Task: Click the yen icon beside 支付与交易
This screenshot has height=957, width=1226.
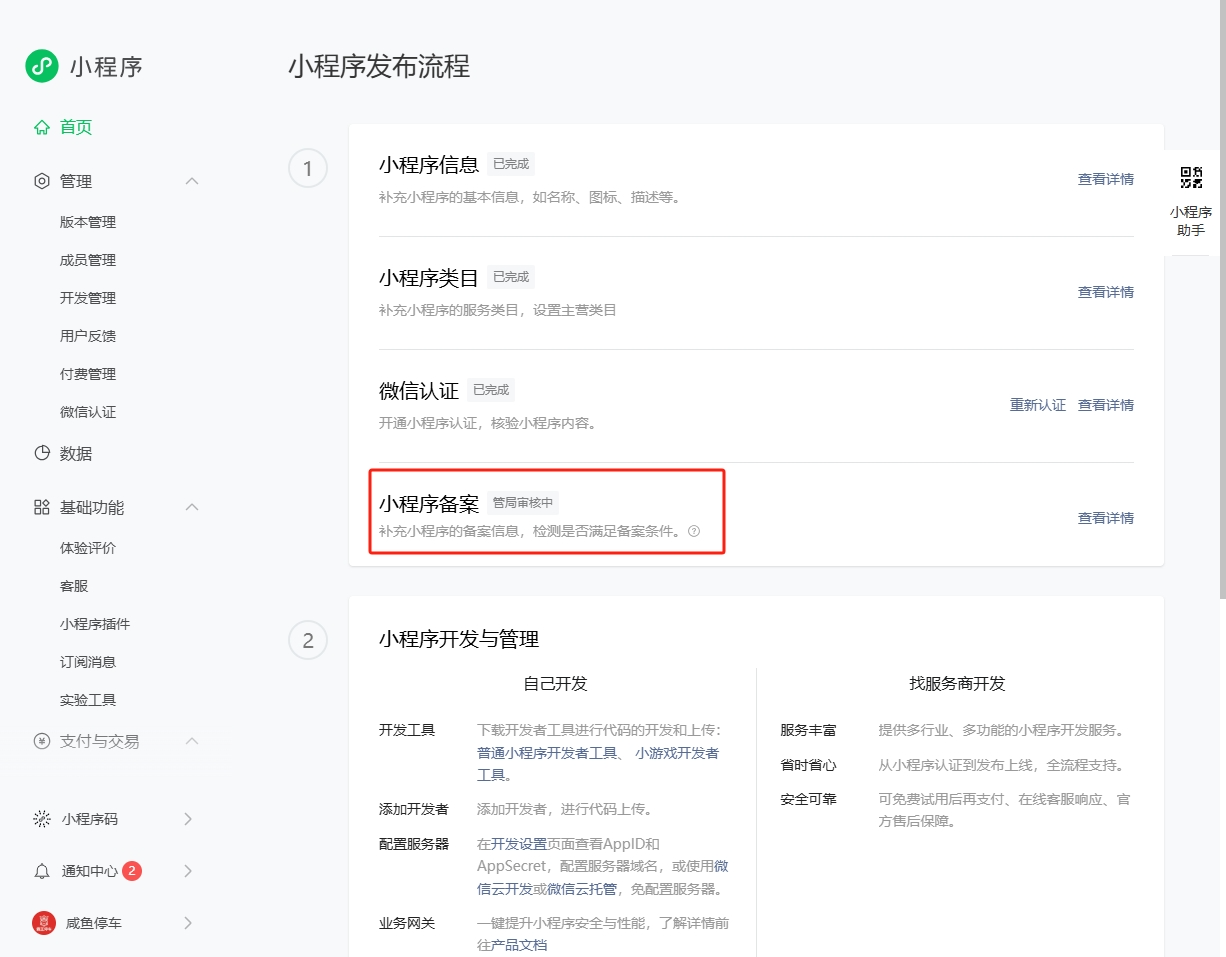Action: pos(42,741)
